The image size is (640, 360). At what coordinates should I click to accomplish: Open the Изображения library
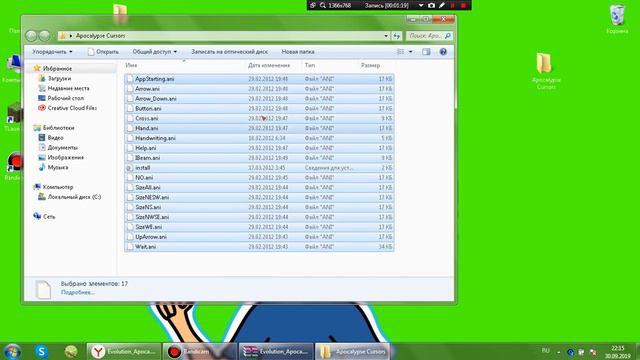tap(65, 158)
